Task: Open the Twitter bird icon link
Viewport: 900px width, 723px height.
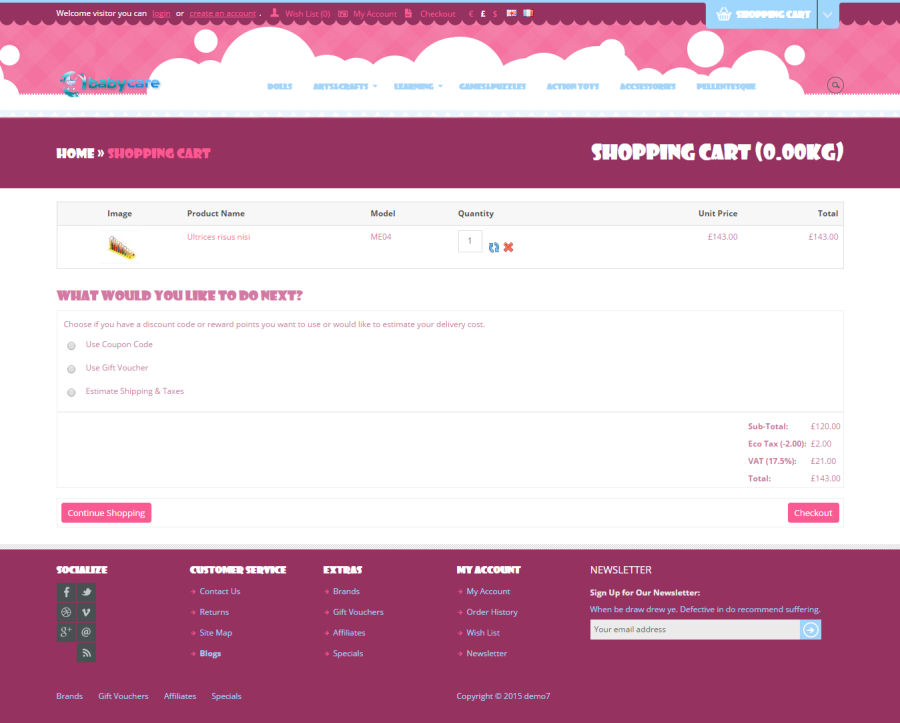Action: coord(86,592)
